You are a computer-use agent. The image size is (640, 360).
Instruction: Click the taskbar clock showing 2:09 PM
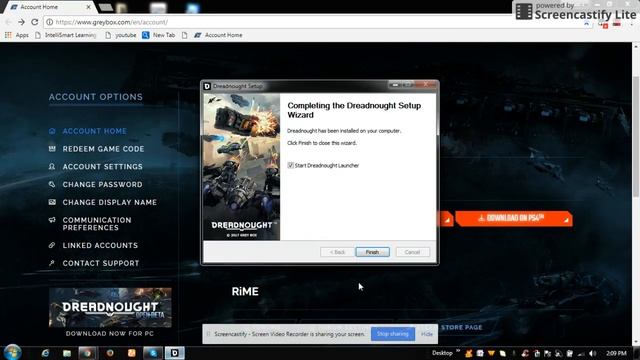(x=616, y=353)
